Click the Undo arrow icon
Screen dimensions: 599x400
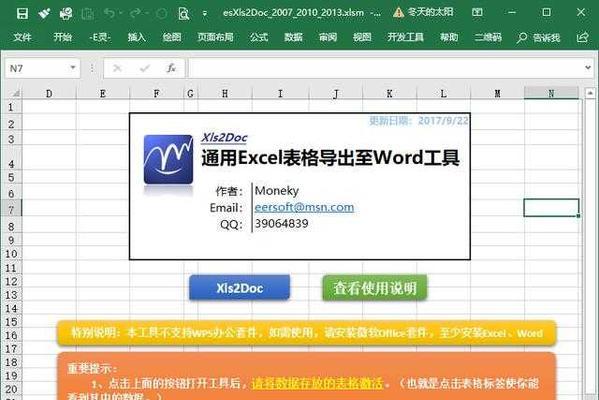(x=109, y=13)
